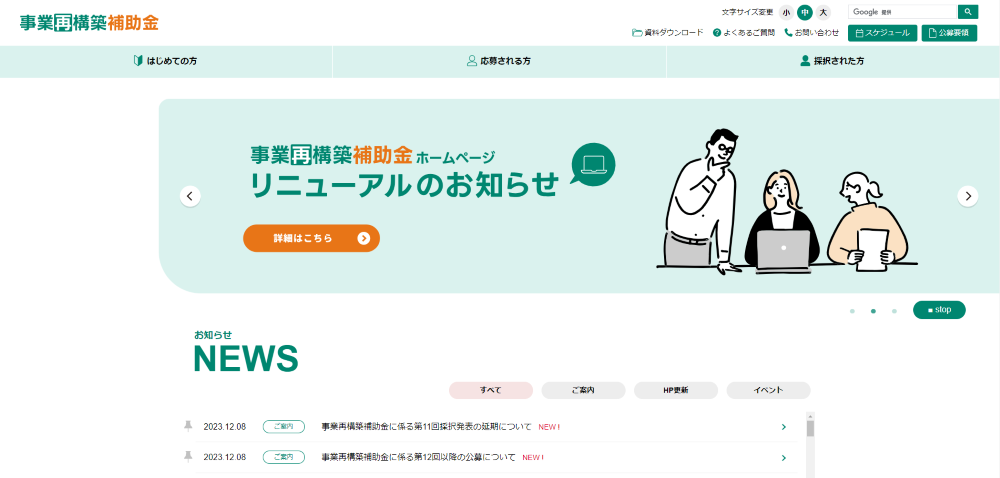
Task: Open the スケジュール button
Action: [x=883, y=33]
